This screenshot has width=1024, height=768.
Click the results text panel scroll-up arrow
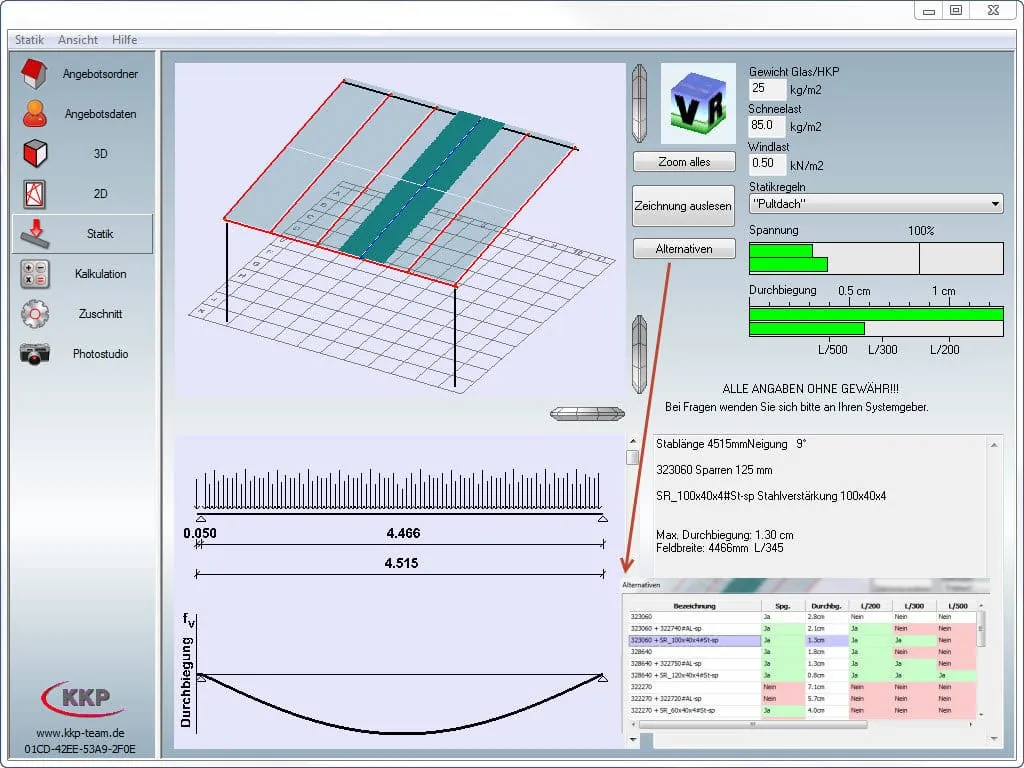pyautogui.click(x=994, y=445)
